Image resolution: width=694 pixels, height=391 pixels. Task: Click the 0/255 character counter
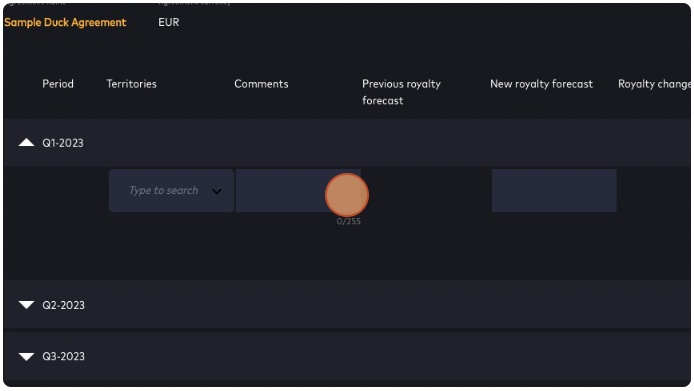point(349,221)
